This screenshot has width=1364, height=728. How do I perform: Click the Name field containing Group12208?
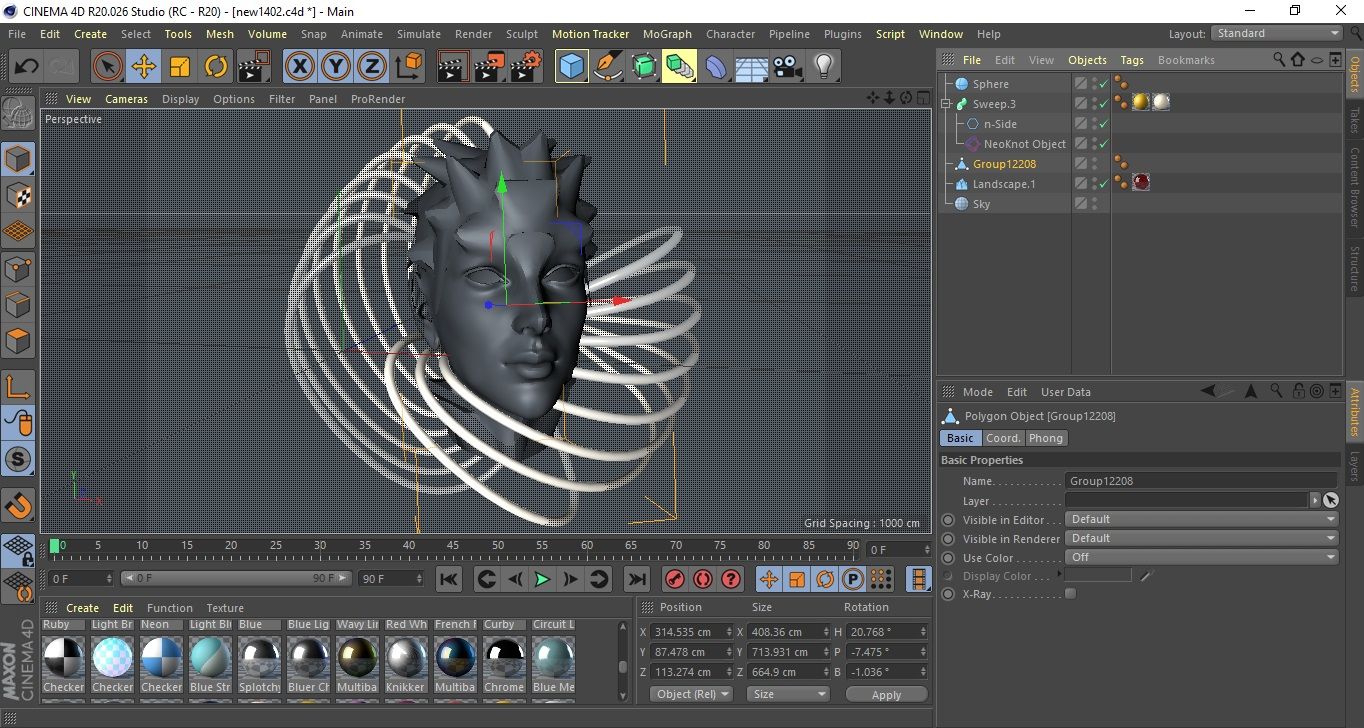(x=1201, y=481)
